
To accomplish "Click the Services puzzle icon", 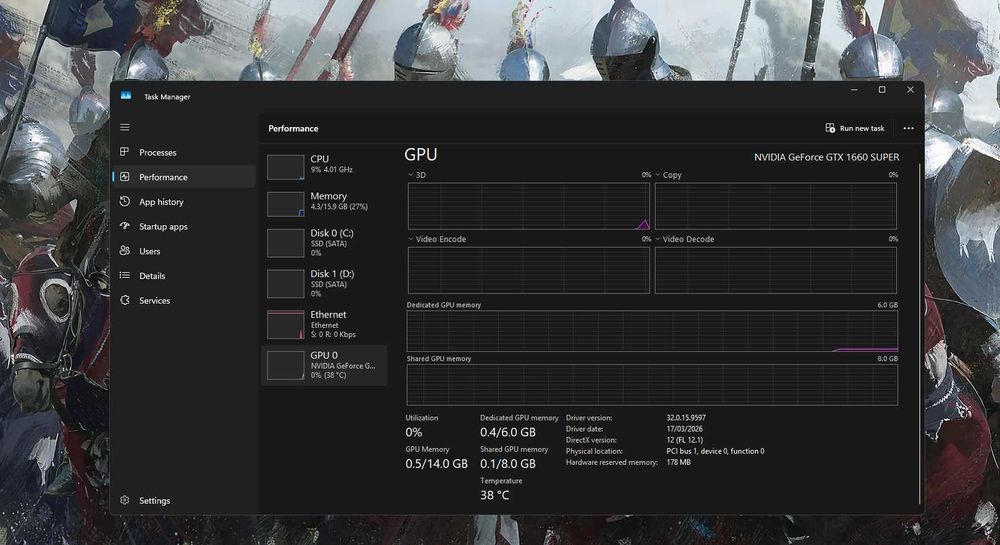I will point(124,300).
